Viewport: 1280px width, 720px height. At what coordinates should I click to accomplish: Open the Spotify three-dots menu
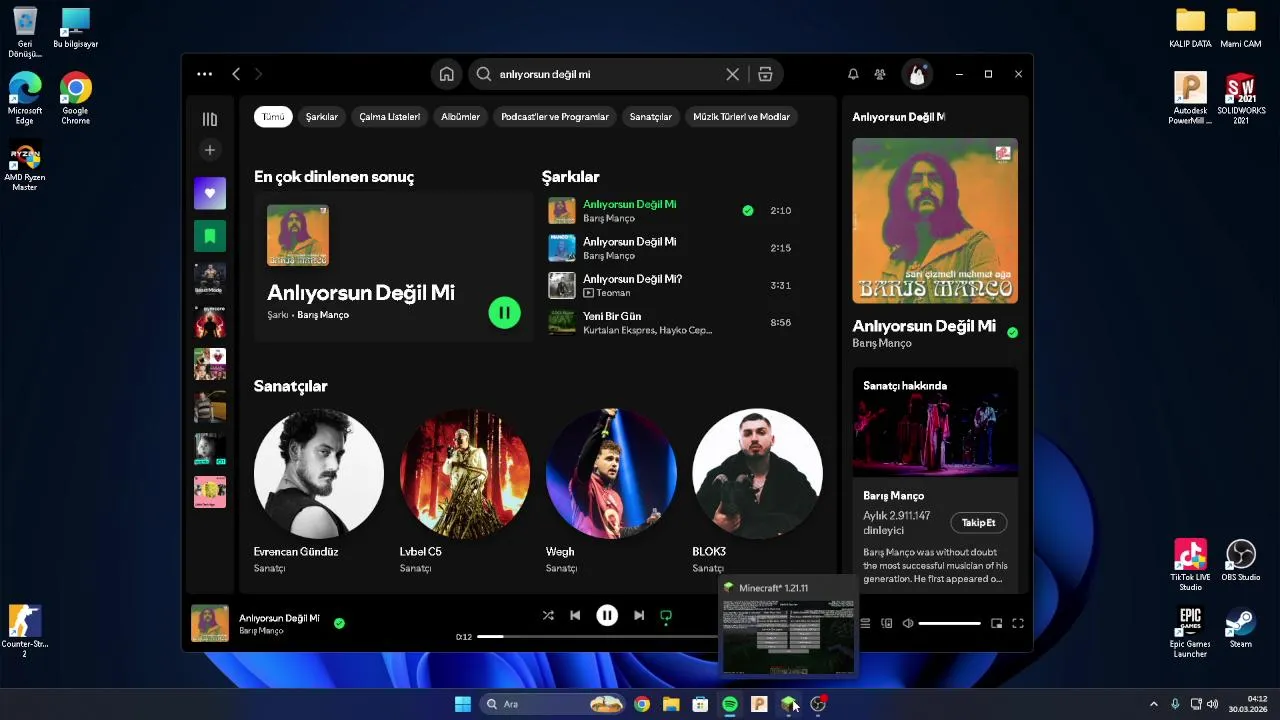204,74
